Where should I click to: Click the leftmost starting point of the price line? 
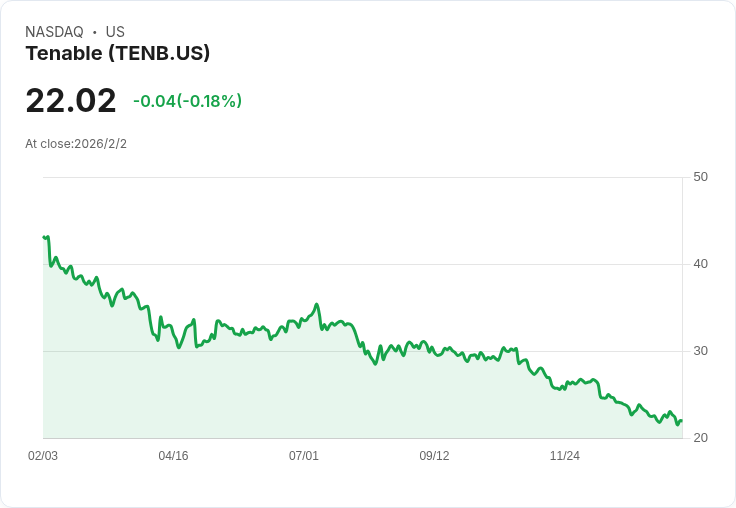[x=44, y=237]
